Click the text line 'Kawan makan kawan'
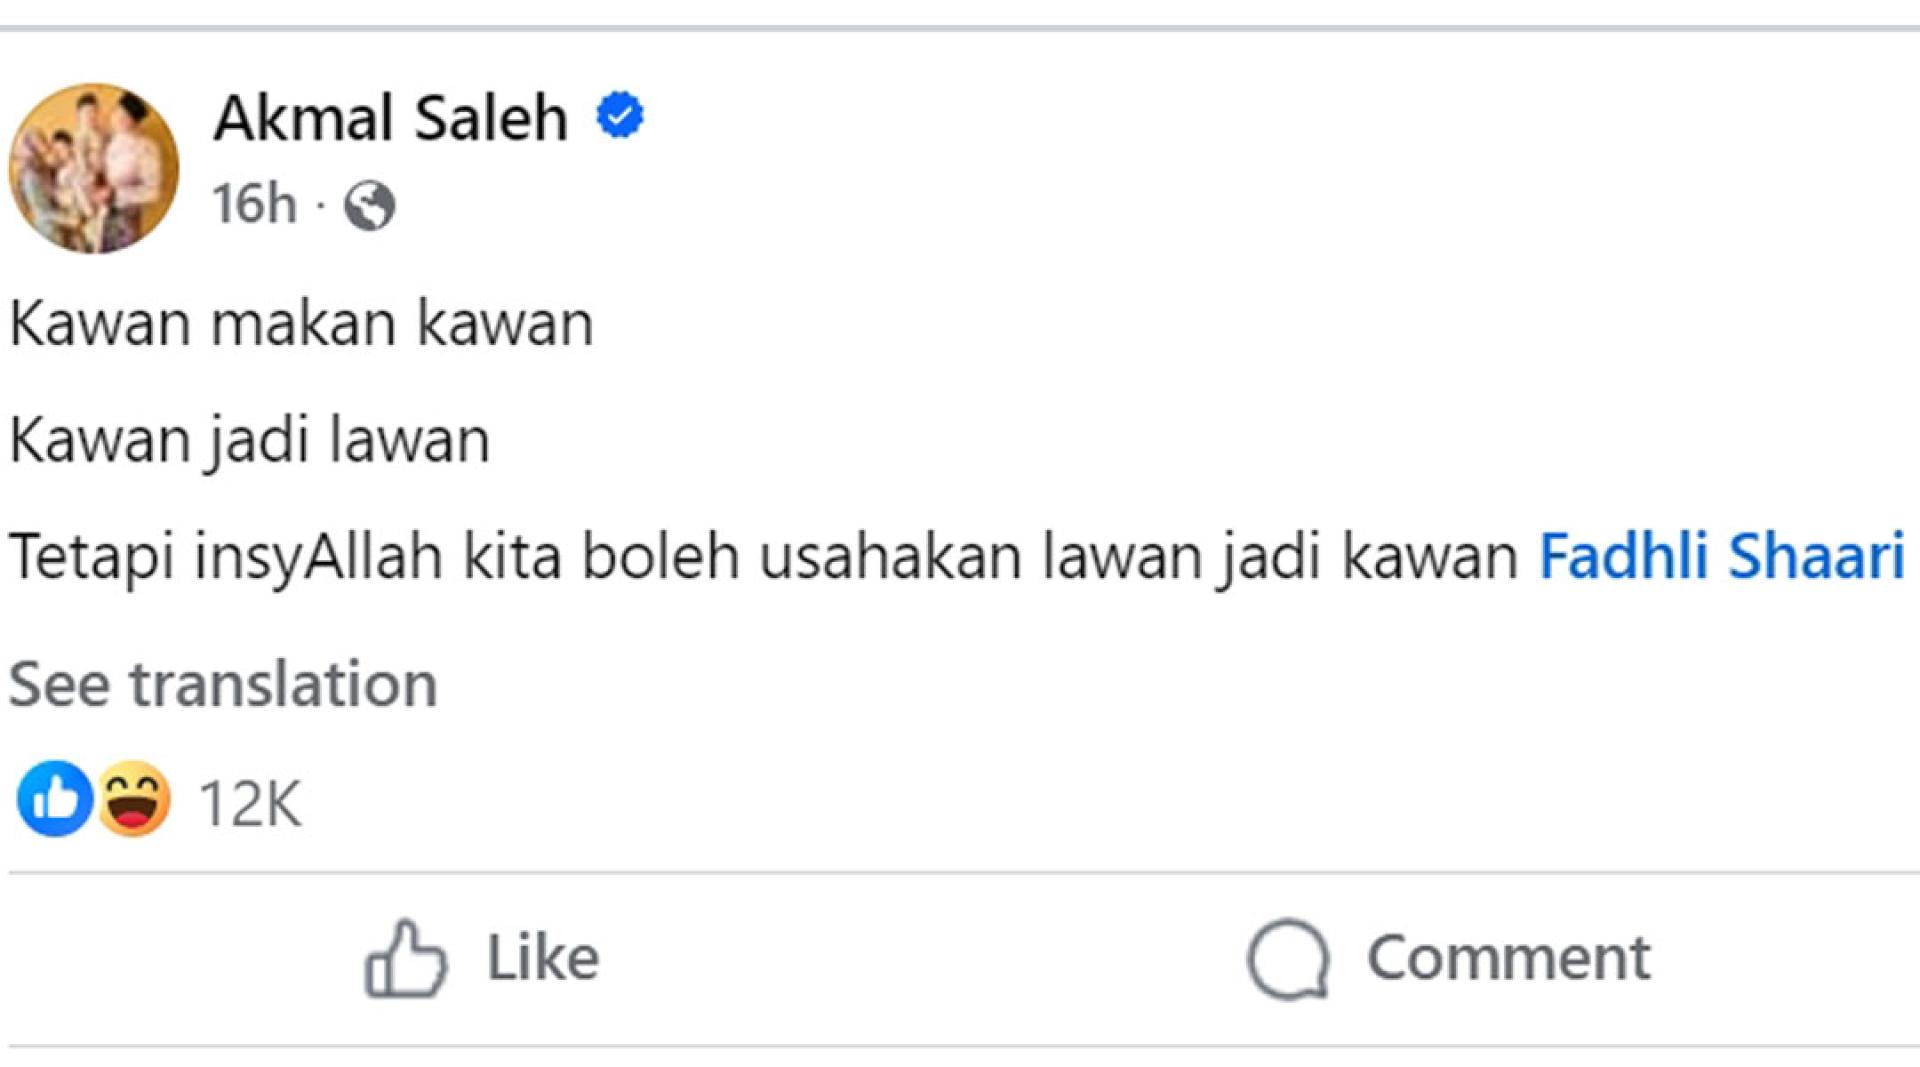 click(301, 324)
